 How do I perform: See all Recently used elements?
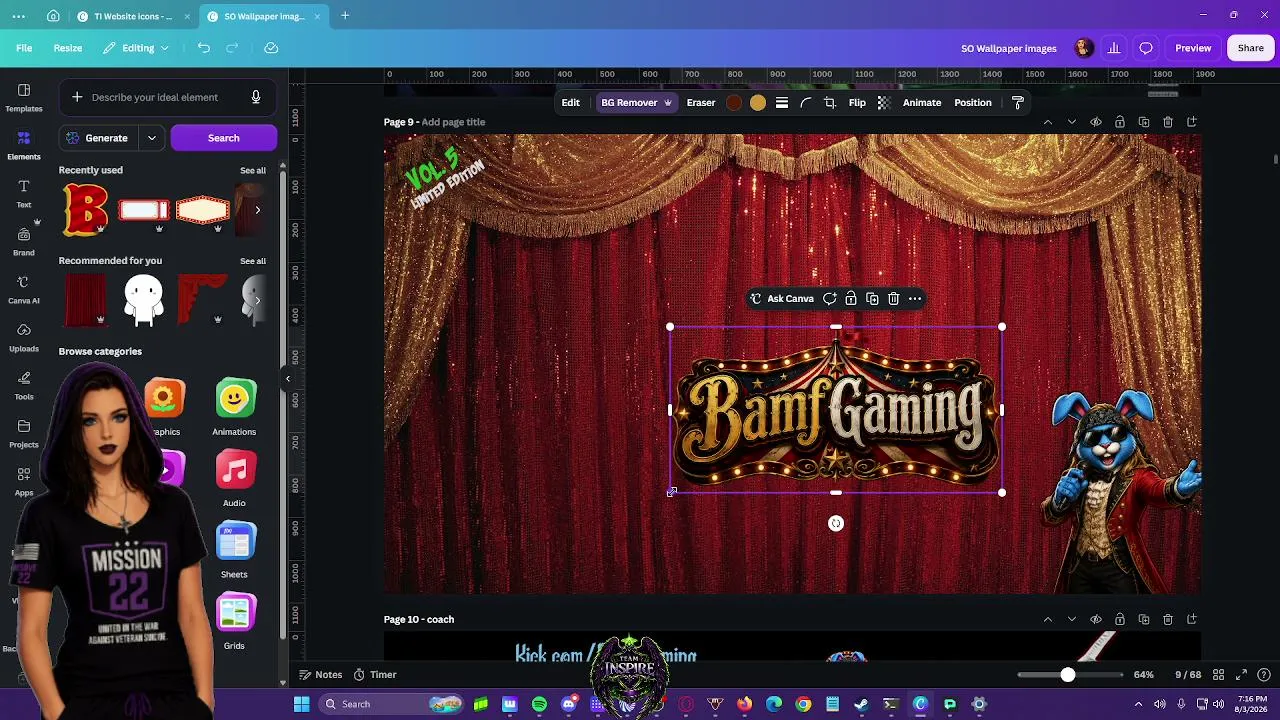[x=253, y=171]
